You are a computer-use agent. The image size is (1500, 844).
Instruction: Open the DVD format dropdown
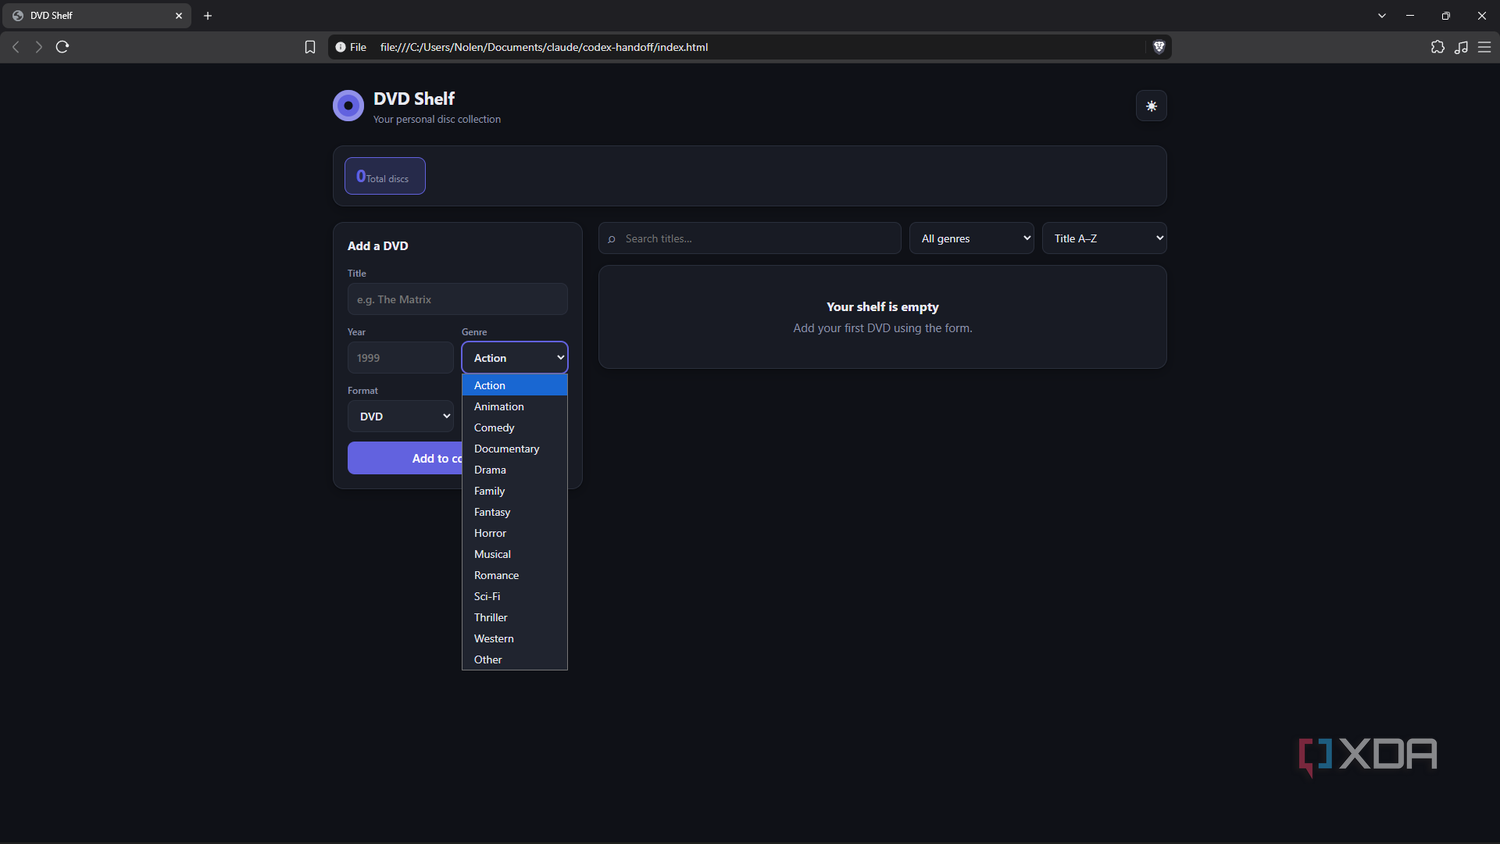[401, 416]
